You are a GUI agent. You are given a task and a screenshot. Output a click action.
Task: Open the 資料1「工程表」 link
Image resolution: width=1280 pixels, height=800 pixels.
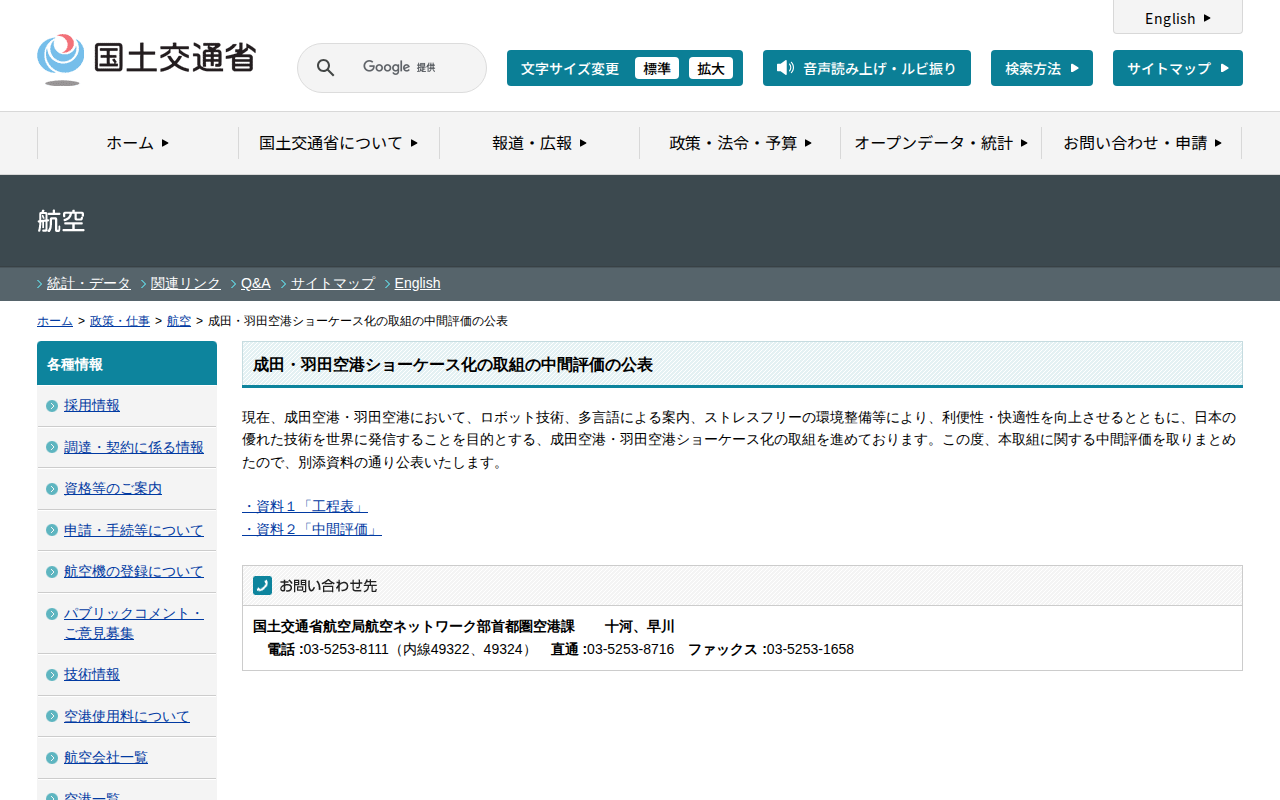click(305, 506)
